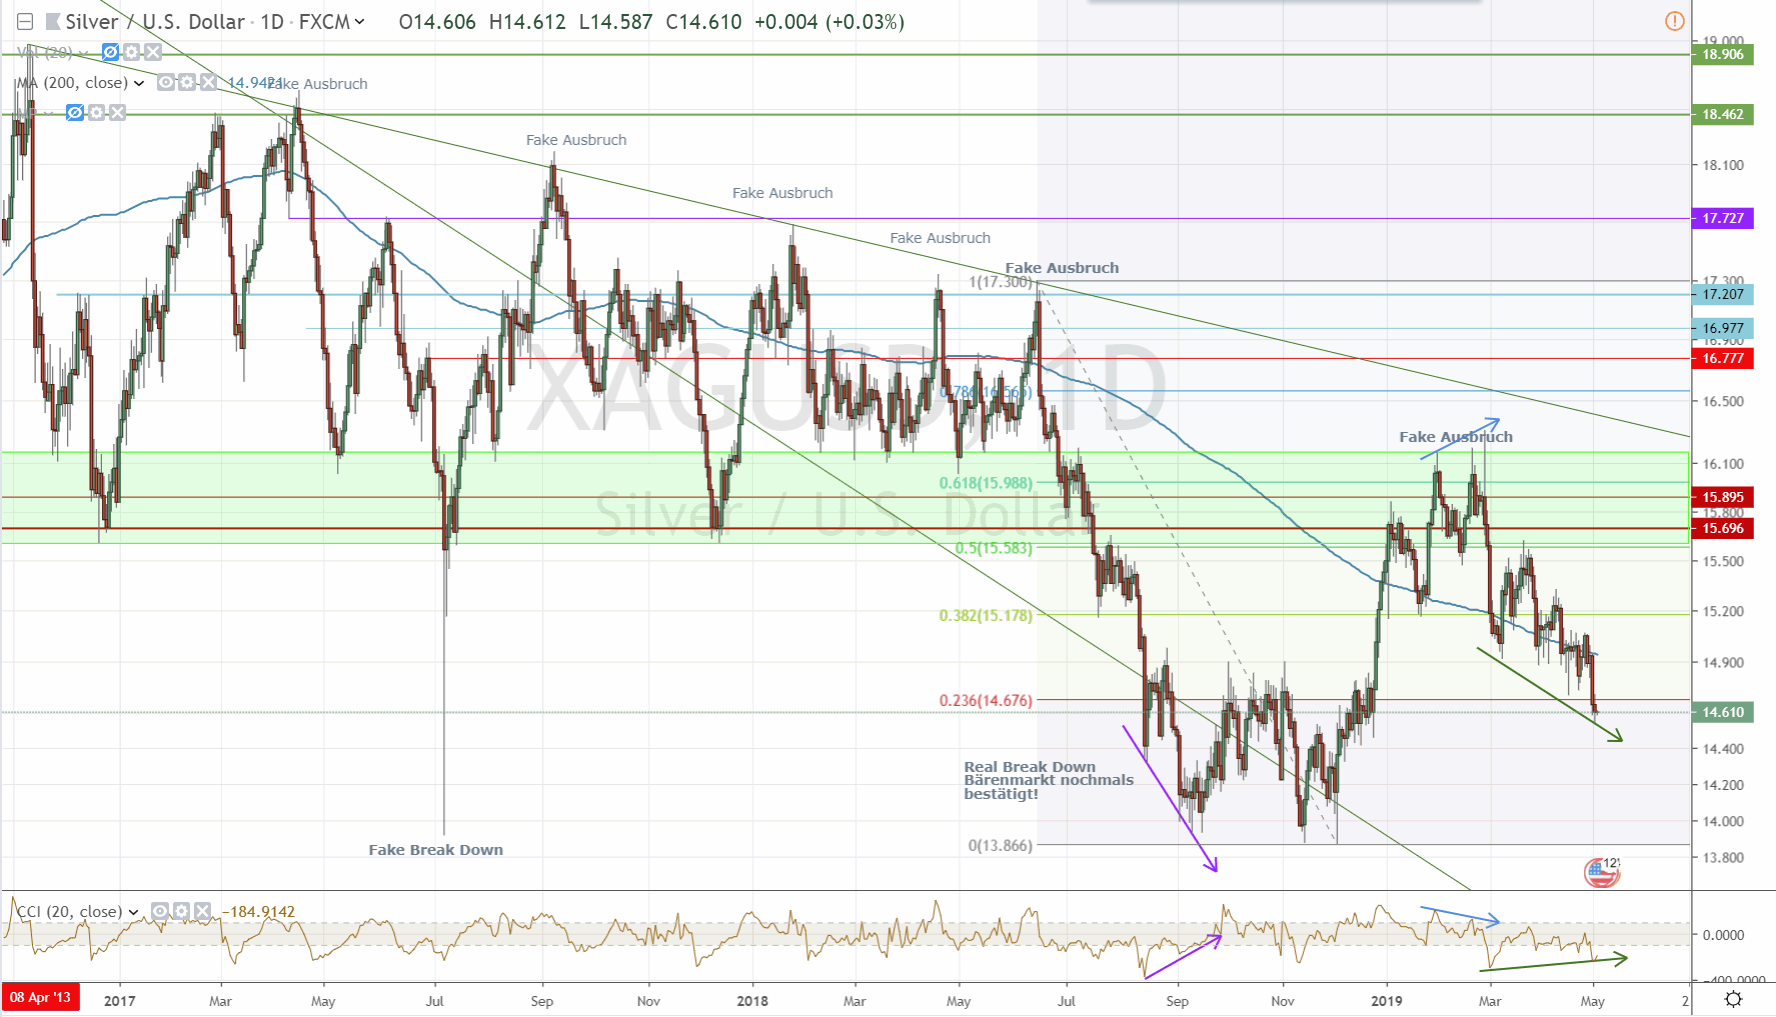
Task: Open chart settings gear at bottom right
Action: pos(1734,999)
